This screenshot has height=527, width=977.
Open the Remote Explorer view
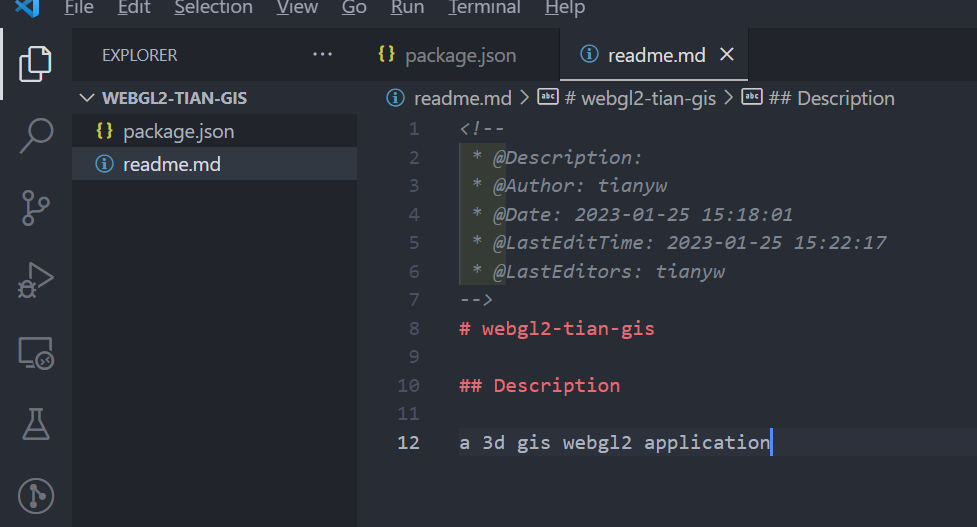36,353
